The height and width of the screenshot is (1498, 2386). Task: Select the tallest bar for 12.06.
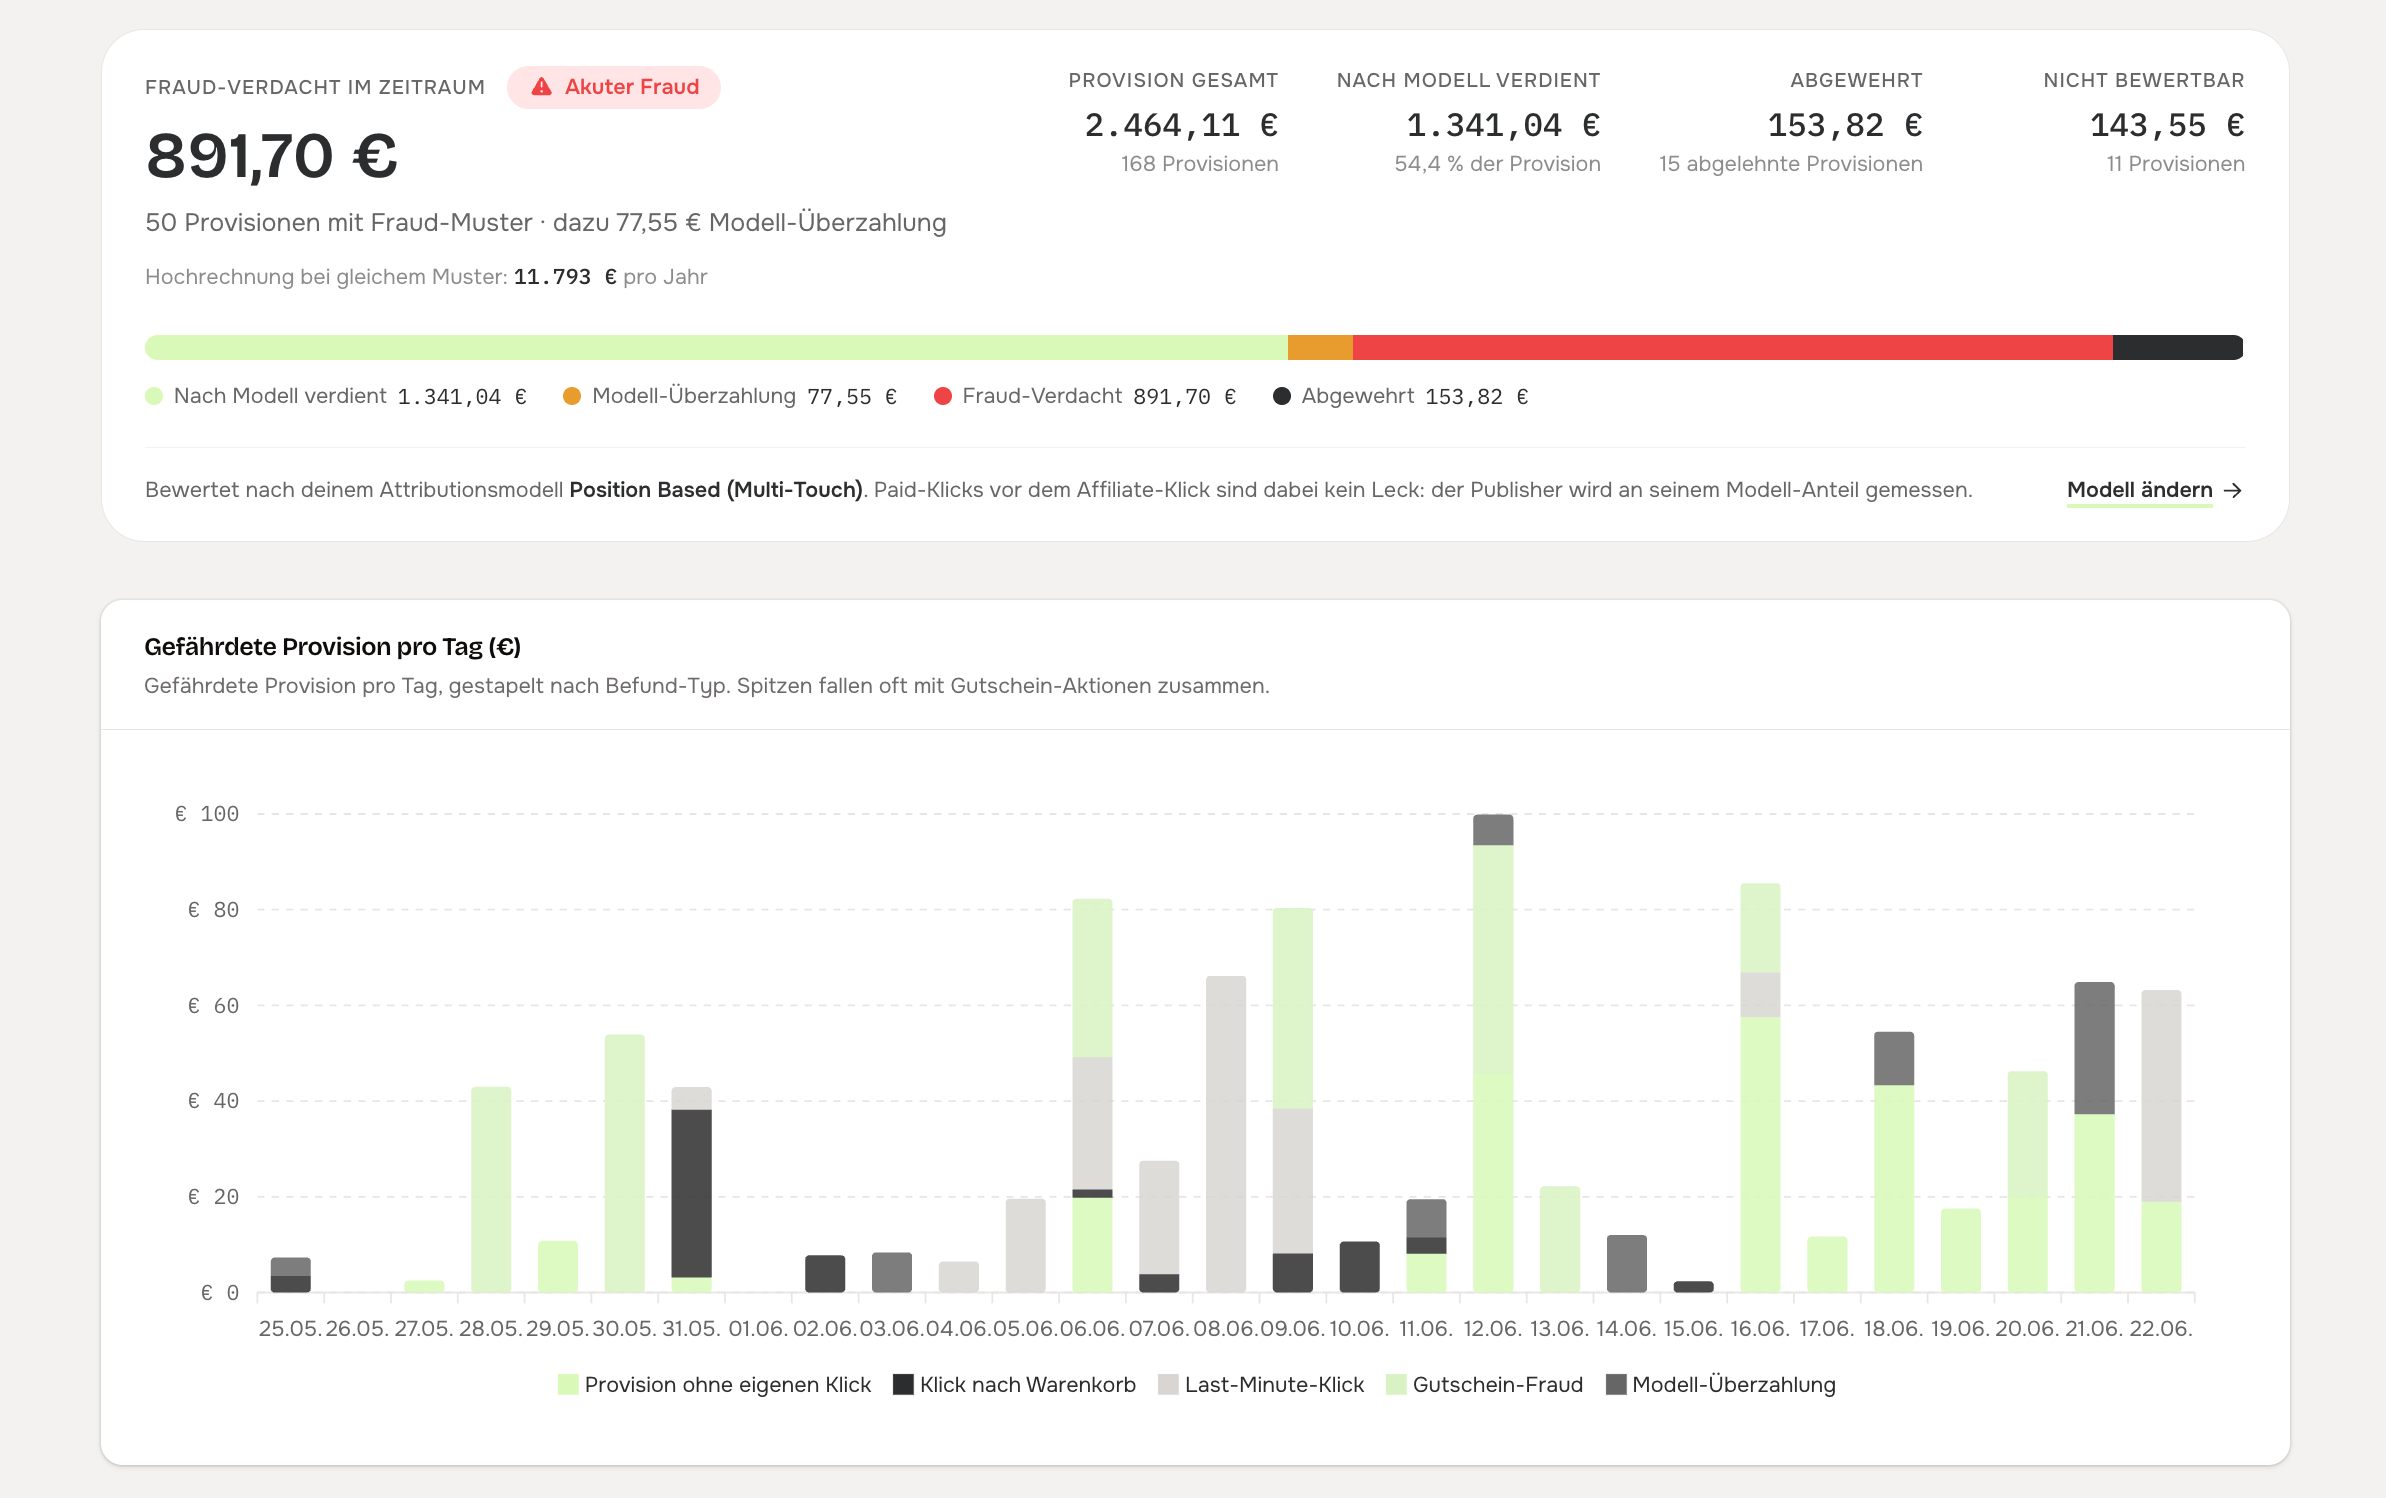coord(1493,1053)
